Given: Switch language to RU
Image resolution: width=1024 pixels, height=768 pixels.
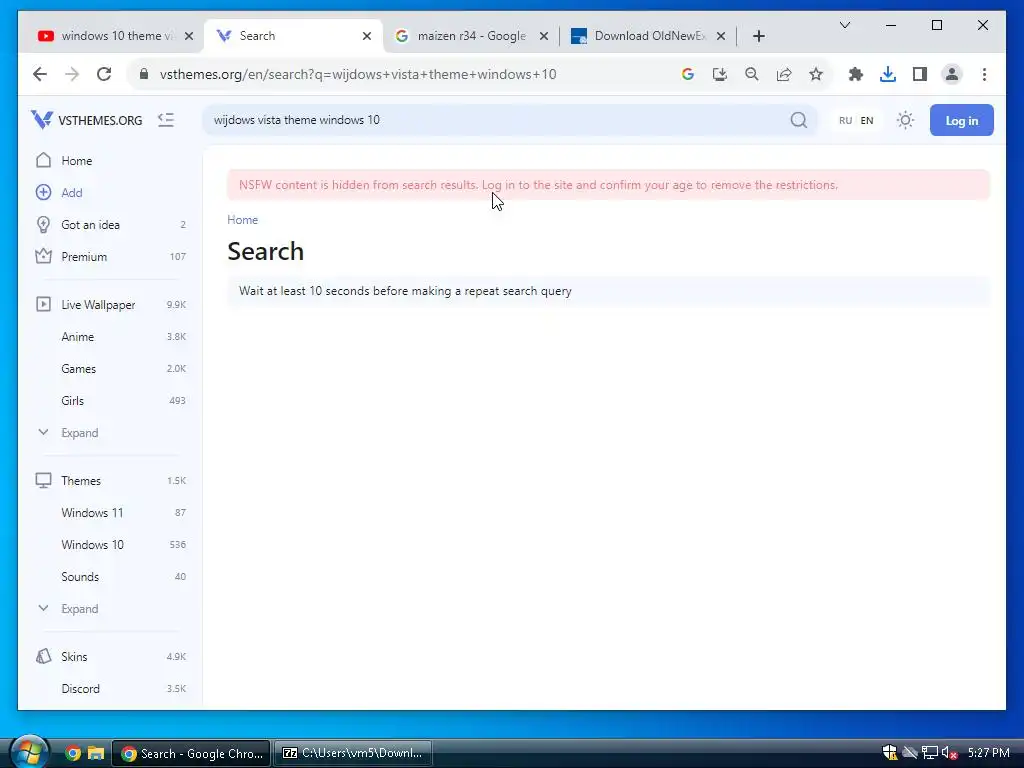Looking at the screenshot, I should coord(845,120).
